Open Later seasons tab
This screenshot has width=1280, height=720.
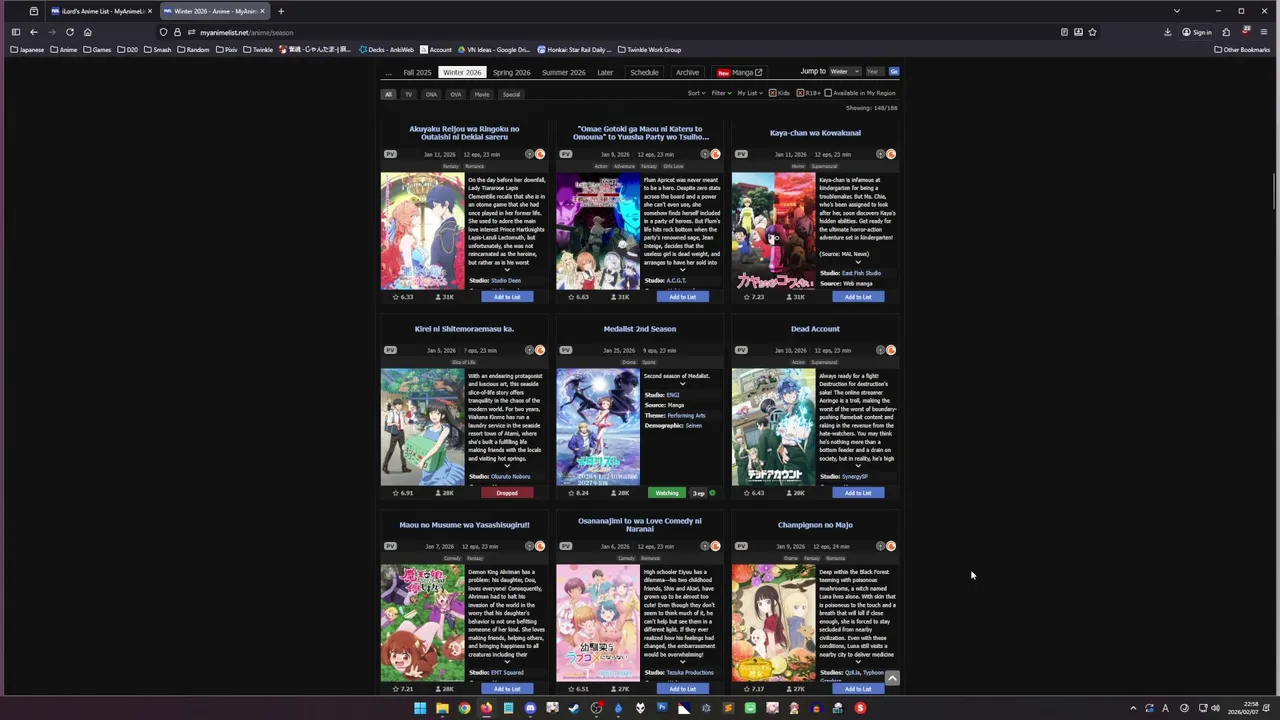tap(605, 72)
